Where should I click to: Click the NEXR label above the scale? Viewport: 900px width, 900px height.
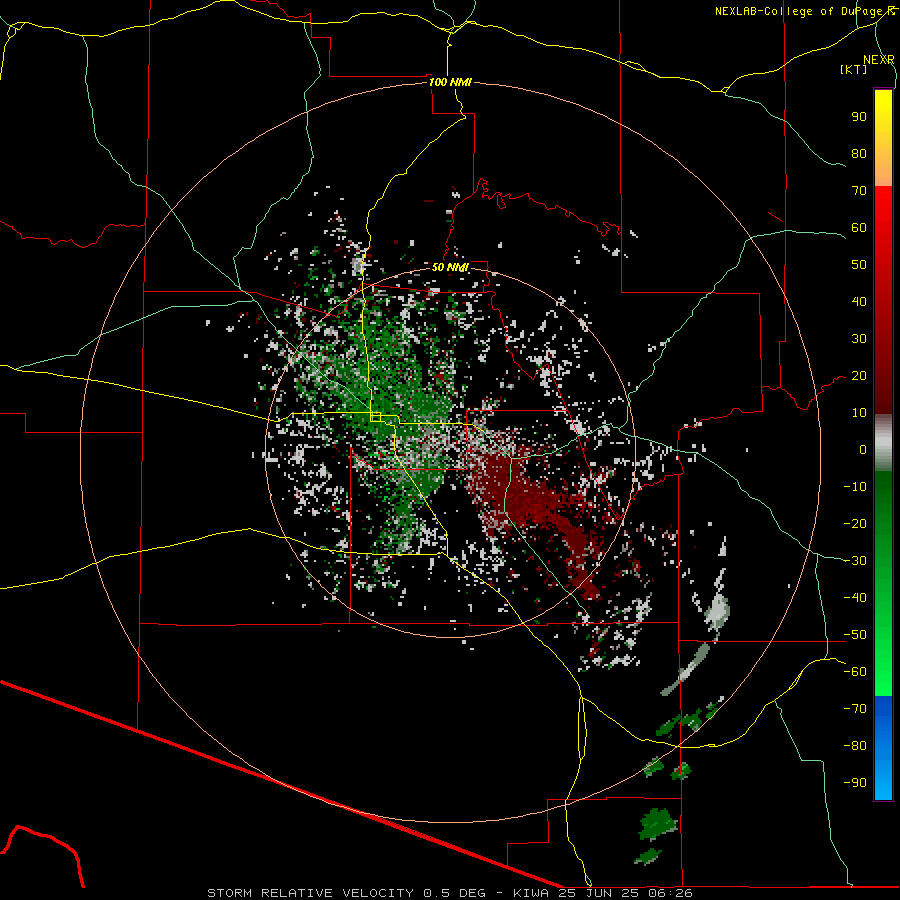878,60
